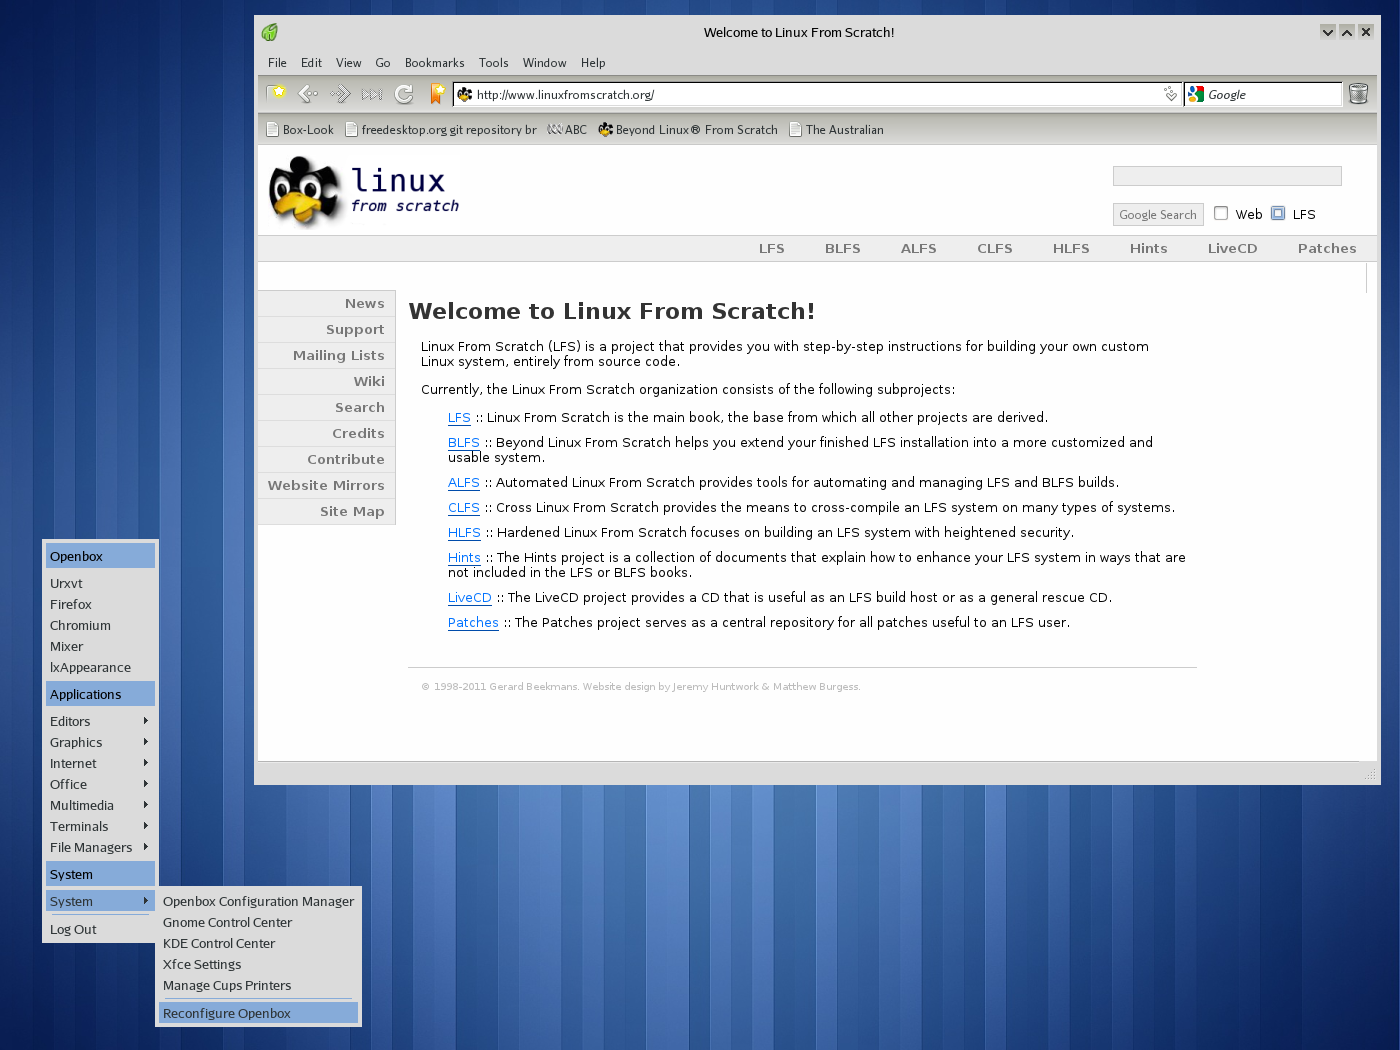Open the Patches top navigation tab
This screenshot has width=1400, height=1050.
[x=1327, y=249]
